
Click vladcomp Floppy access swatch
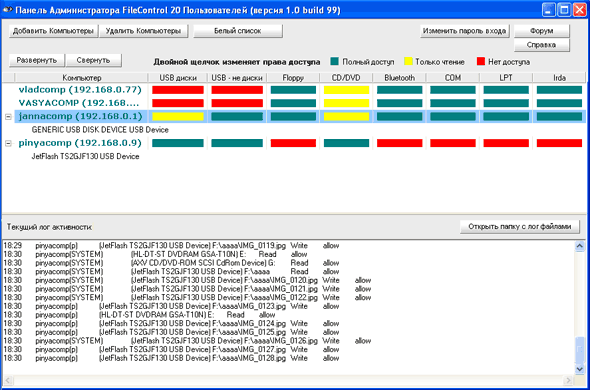click(x=293, y=90)
